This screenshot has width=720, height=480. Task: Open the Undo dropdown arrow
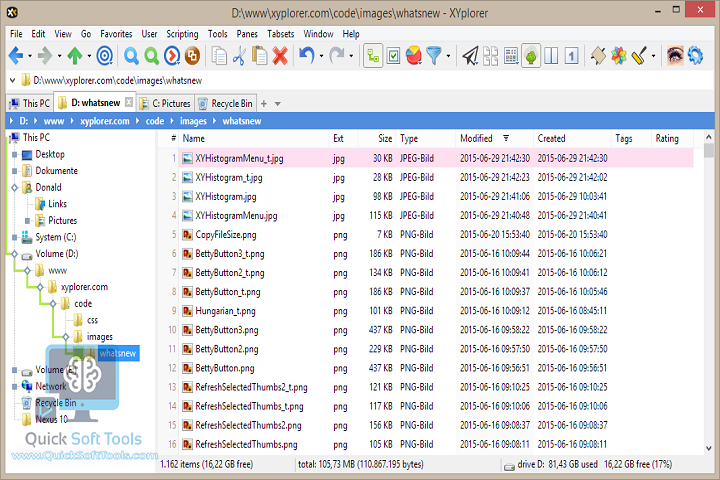321,56
